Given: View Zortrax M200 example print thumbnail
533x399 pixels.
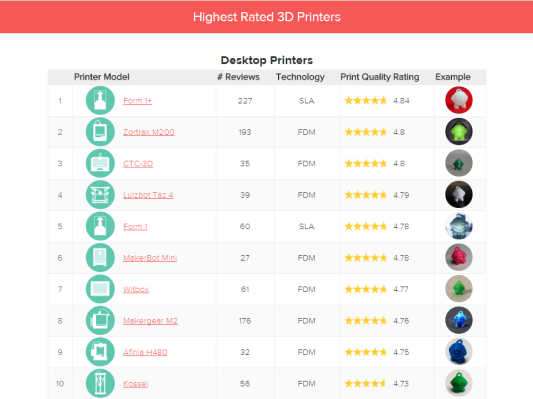Looking at the screenshot, I should (459, 132).
